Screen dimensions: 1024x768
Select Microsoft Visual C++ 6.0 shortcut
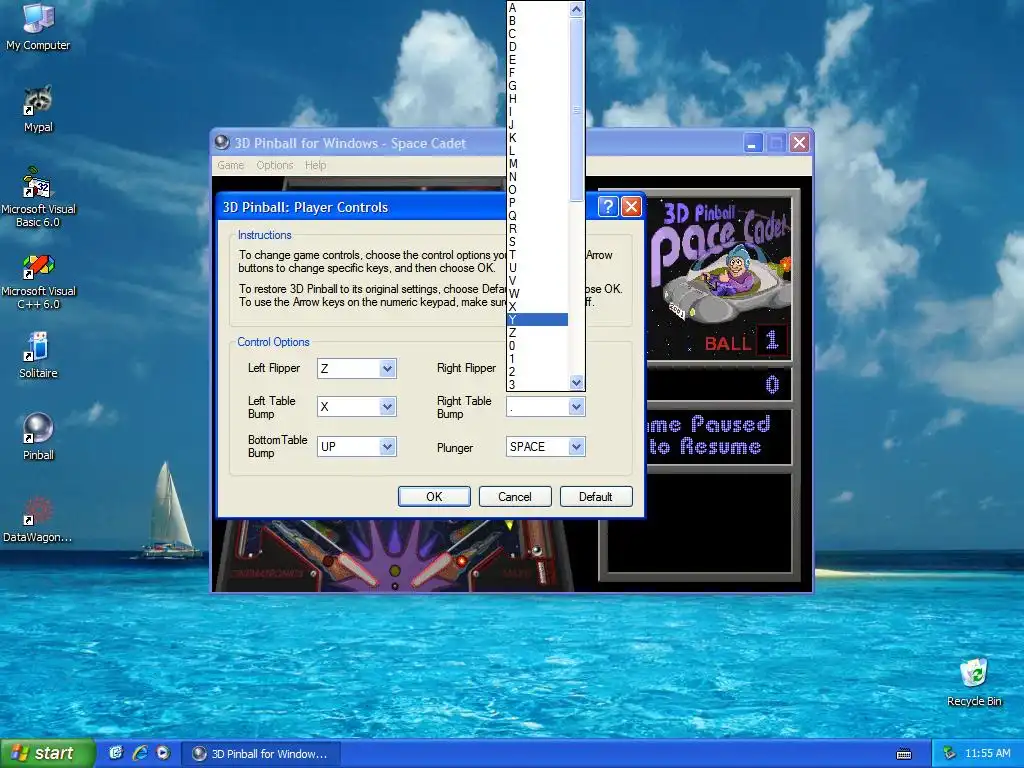[x=38, y=280]
